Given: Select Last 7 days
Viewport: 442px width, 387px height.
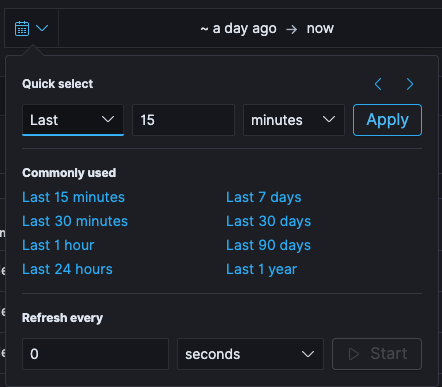Looking at the screenshot, I should click(264, 197).
